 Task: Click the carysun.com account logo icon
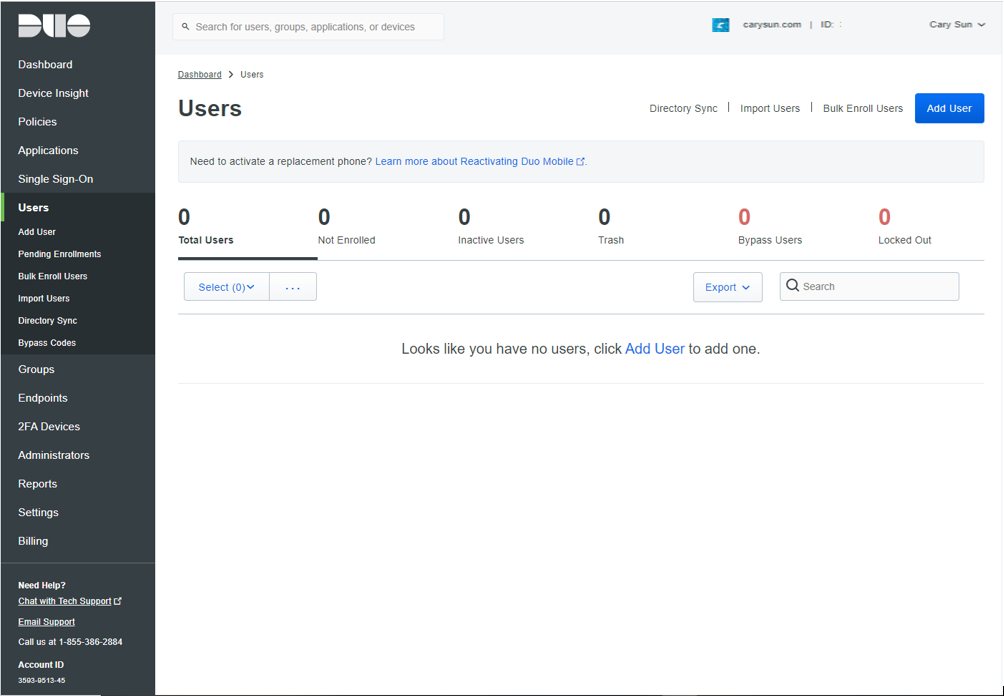720,25
